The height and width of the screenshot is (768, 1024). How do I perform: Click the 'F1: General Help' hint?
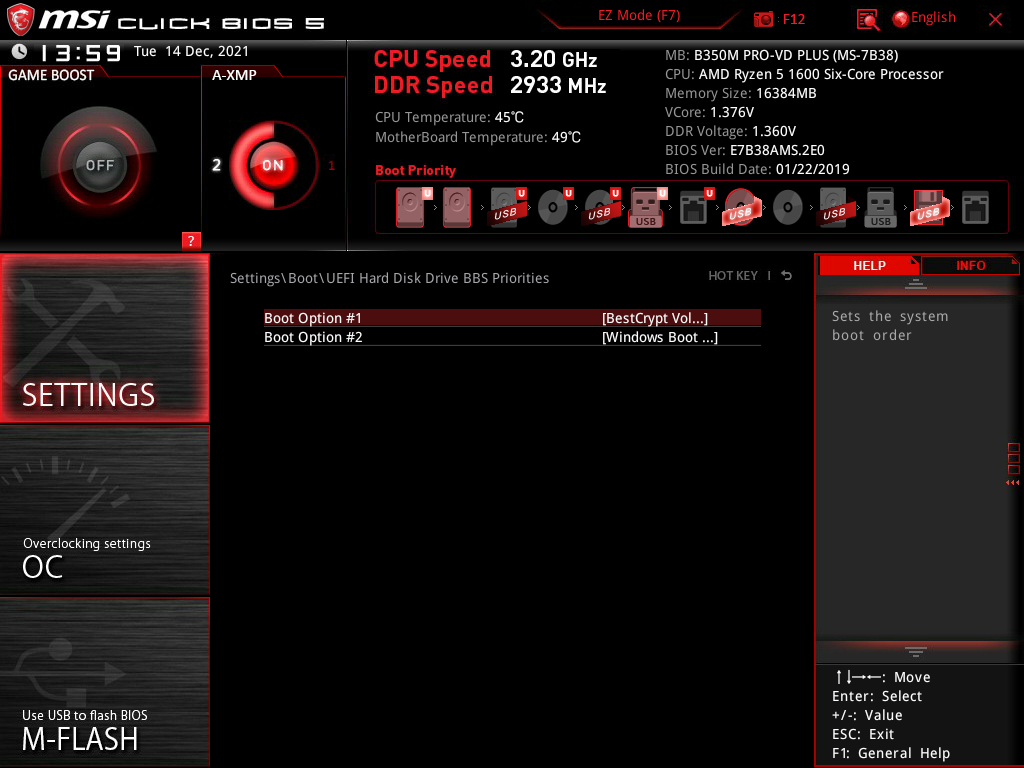(891, 753)
